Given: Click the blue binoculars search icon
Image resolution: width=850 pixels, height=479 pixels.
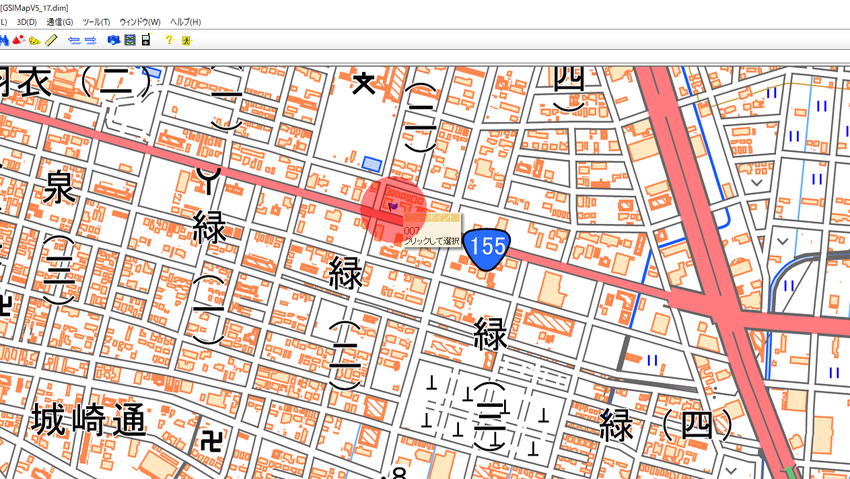Looking at the screenshot, I should click(x=4, y=40).
